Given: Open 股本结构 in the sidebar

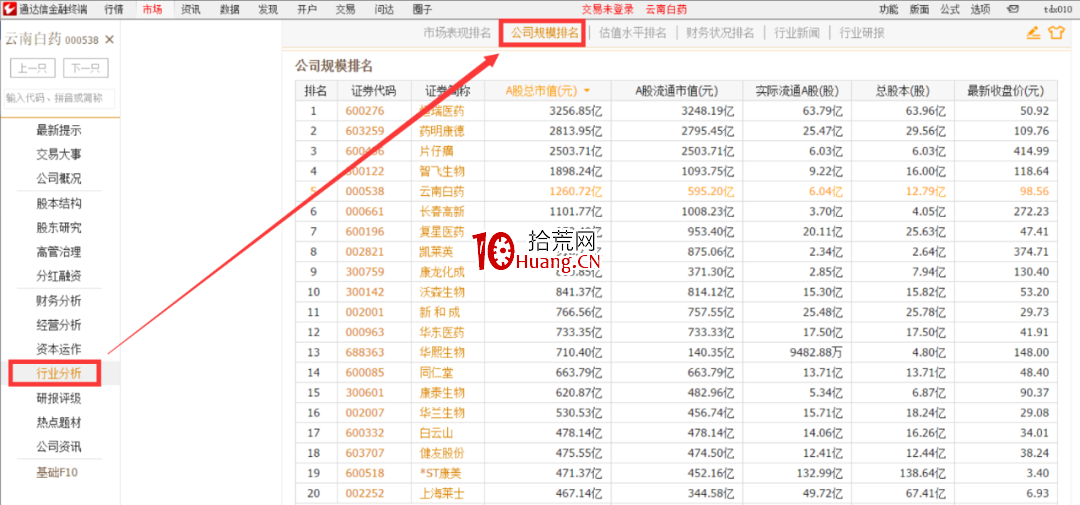Looking at the screenshot, I should coord(59,204).
